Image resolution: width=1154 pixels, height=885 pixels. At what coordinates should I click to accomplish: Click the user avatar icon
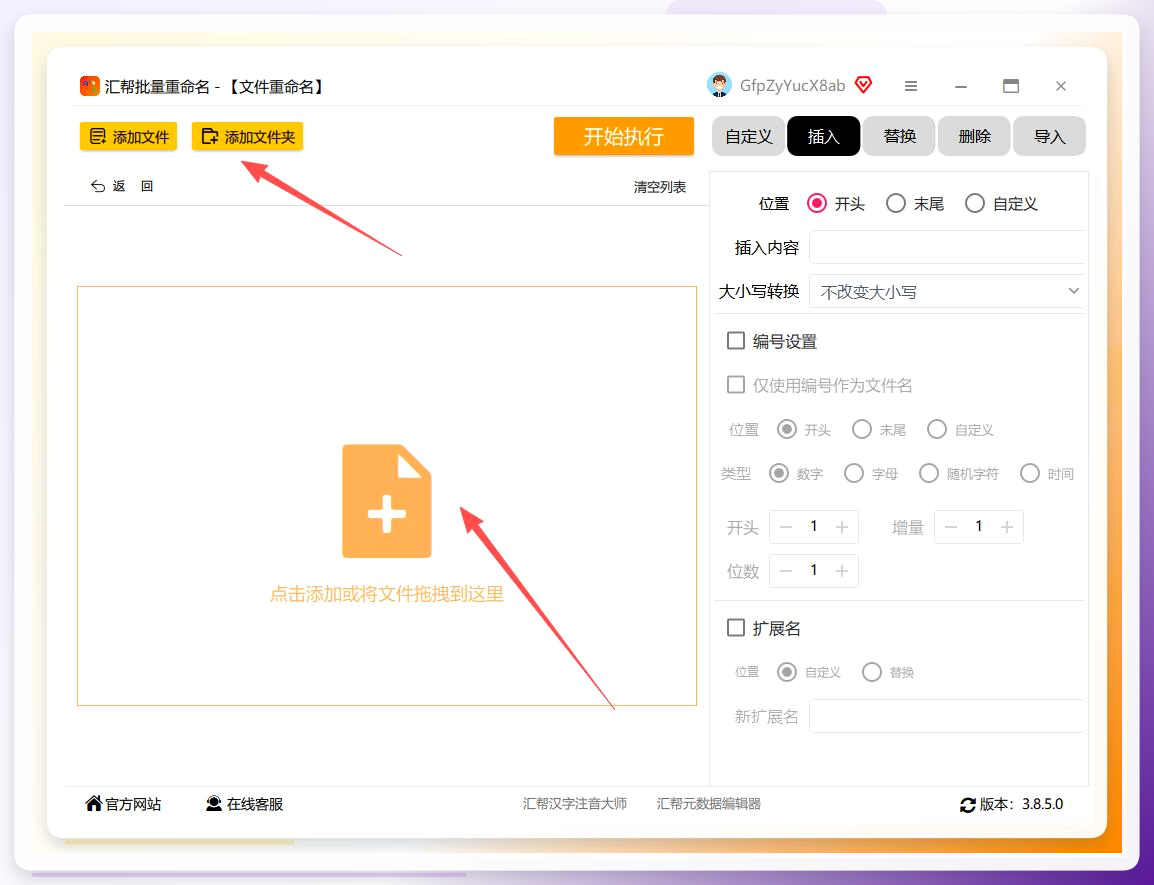click(x=719, y=85)
